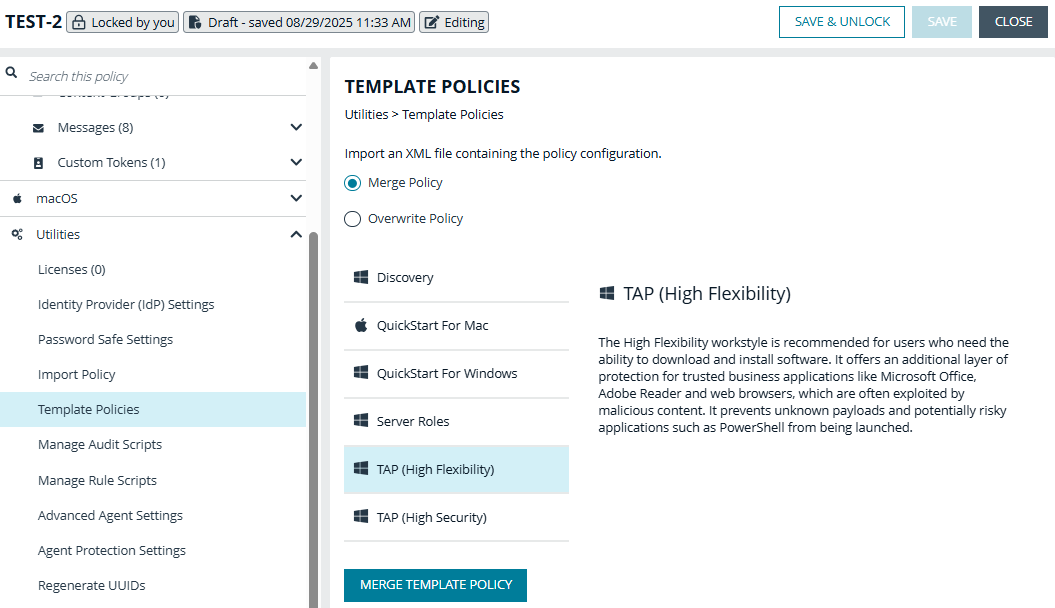
Task: Click the MERGE TEMPLATE POLICY button
Action: tap(435, 585)
